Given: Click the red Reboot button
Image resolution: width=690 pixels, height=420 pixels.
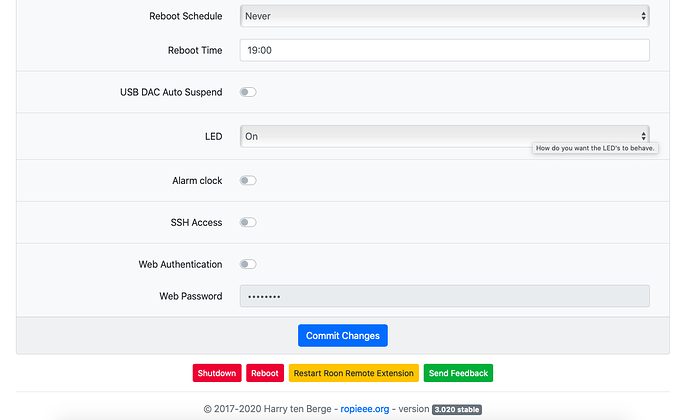Looking at the screenshot, I should (x=265, y=373).
